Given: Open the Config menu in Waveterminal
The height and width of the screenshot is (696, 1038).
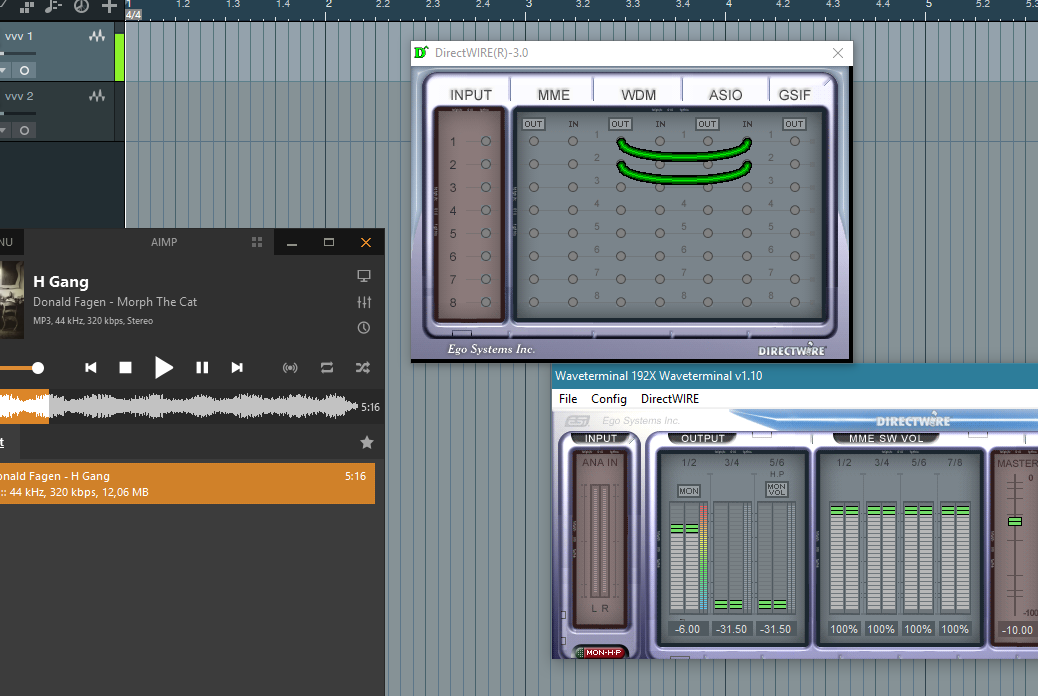Looking at the screenshot, I should (x=608, y=399).
